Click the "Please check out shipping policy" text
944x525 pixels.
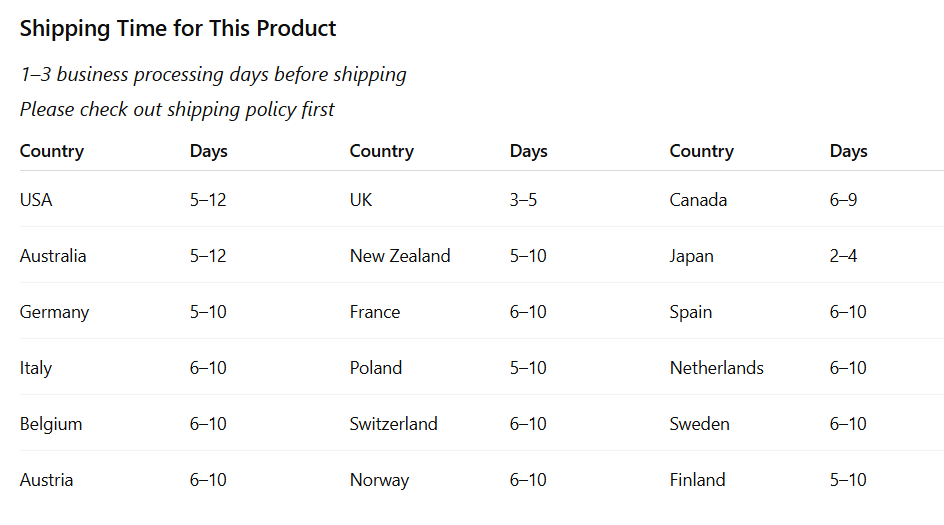(177, 109)
